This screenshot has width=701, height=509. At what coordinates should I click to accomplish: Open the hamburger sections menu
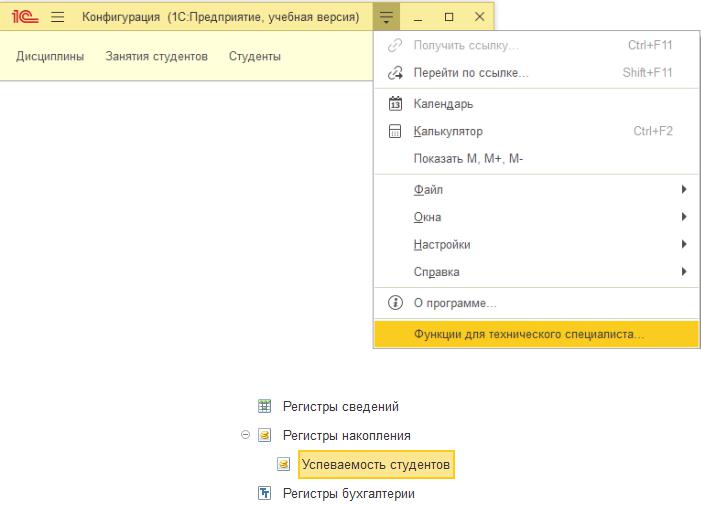coord(58,17)
